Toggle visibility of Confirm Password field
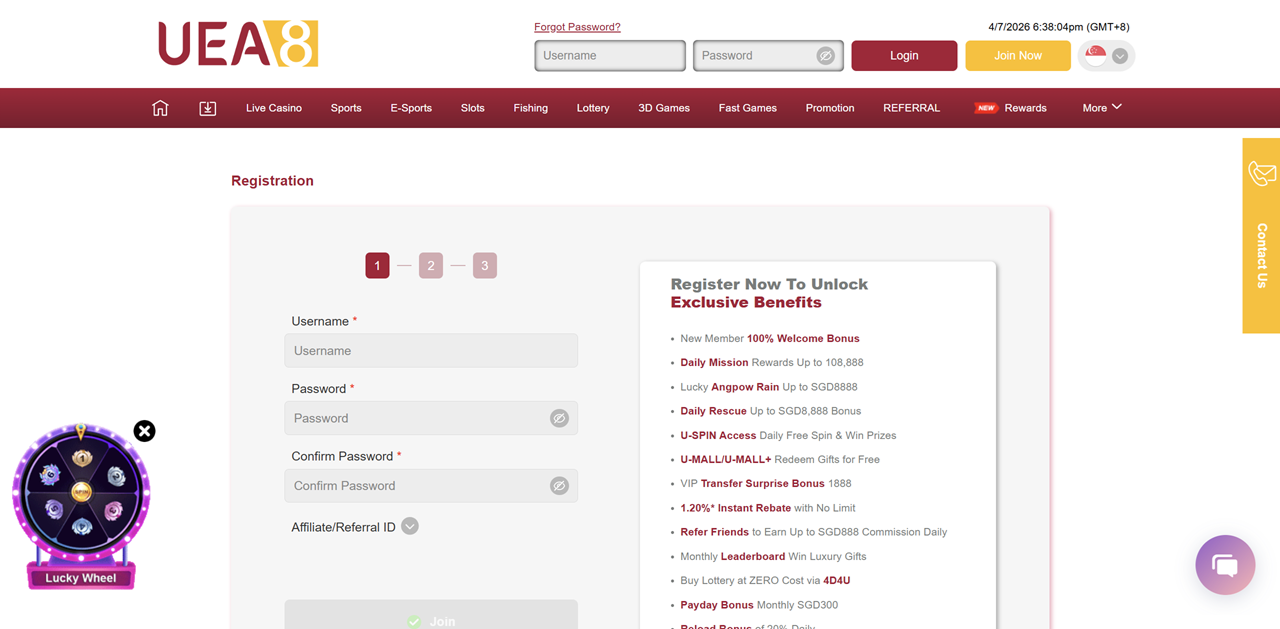The image size is (1280, 629). pos(559,486)
